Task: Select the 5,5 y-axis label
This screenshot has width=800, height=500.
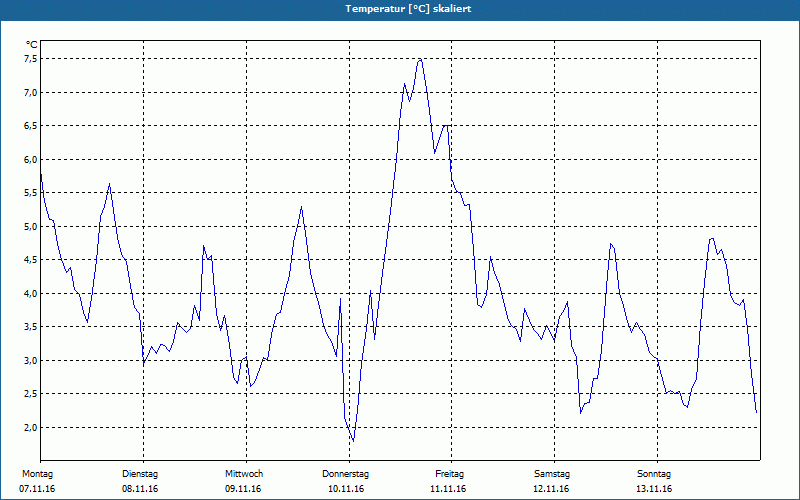Action: point(30,193)
